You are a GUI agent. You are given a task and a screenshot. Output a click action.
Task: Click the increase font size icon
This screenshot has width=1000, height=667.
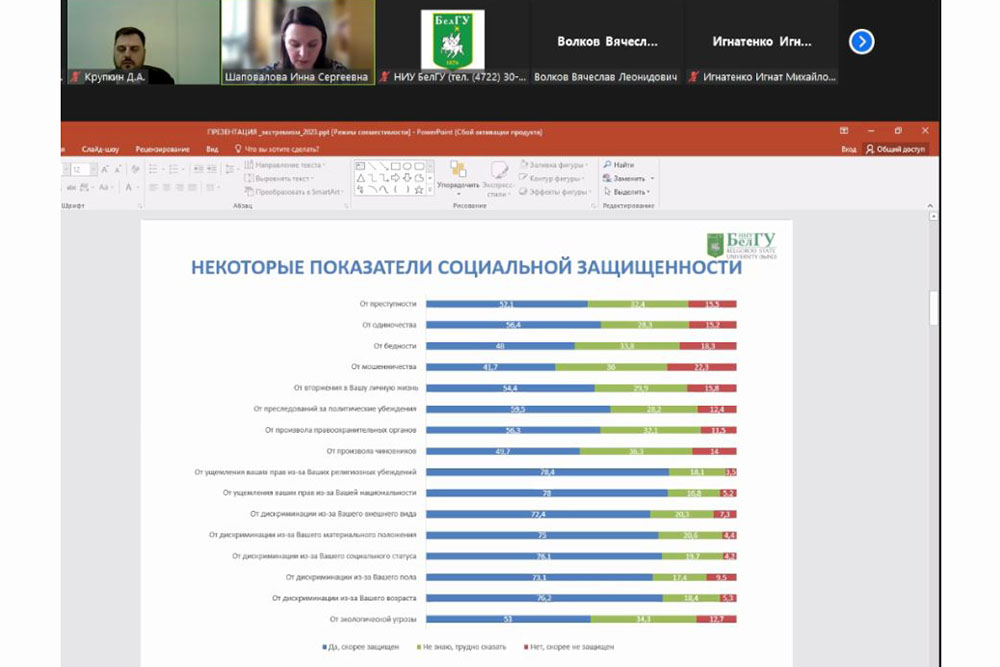click(105, 170)
